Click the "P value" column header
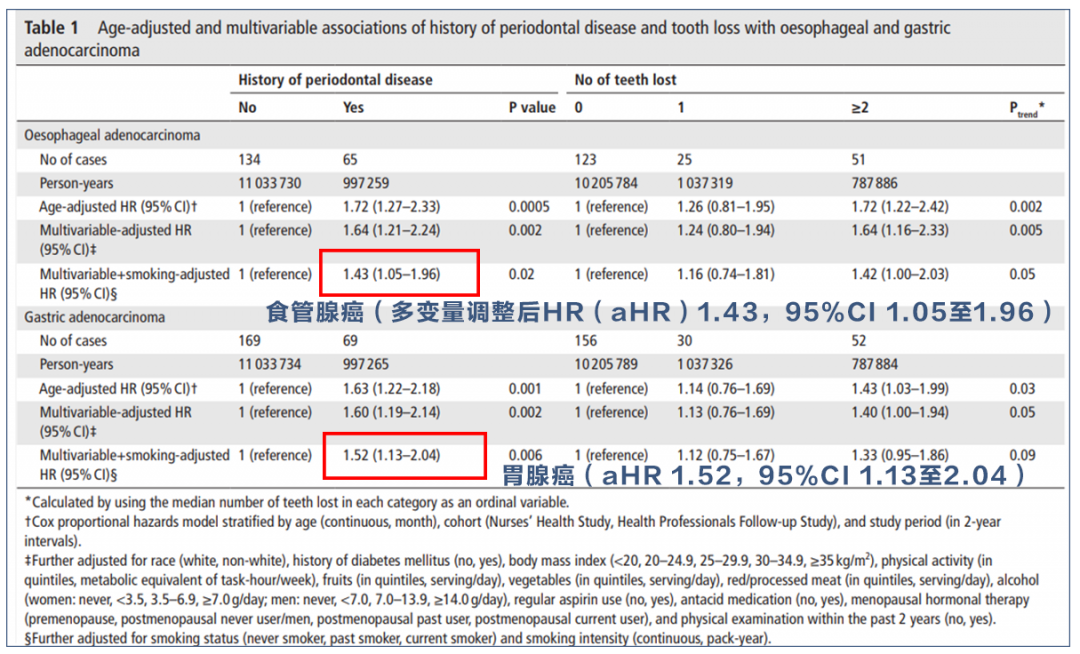Viewport: 1080px width, 654px height. coord(532,107)
